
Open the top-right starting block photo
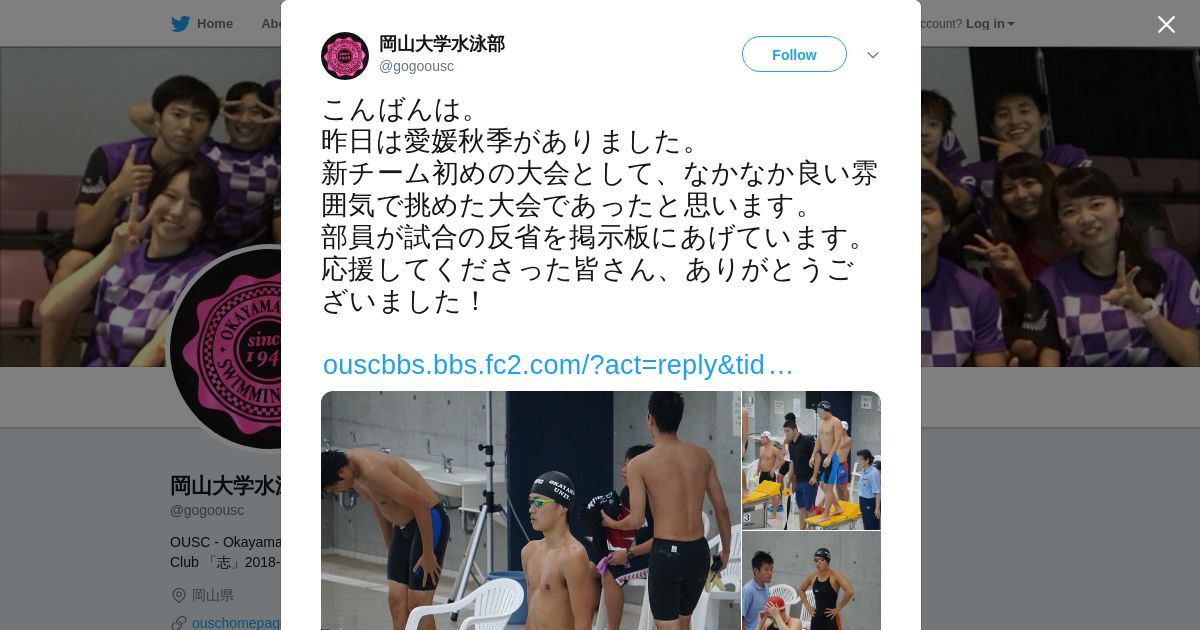pyautogui.click(x=811, y=460)
